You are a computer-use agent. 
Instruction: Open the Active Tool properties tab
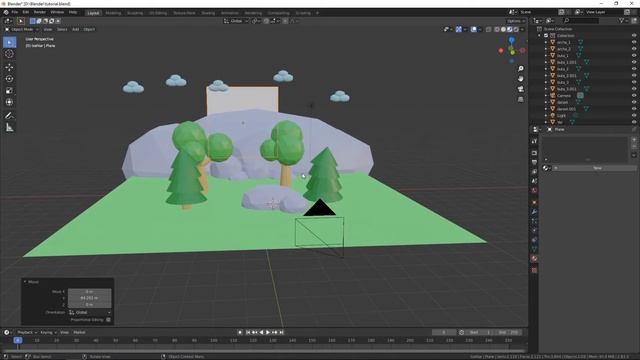point(534,141)
